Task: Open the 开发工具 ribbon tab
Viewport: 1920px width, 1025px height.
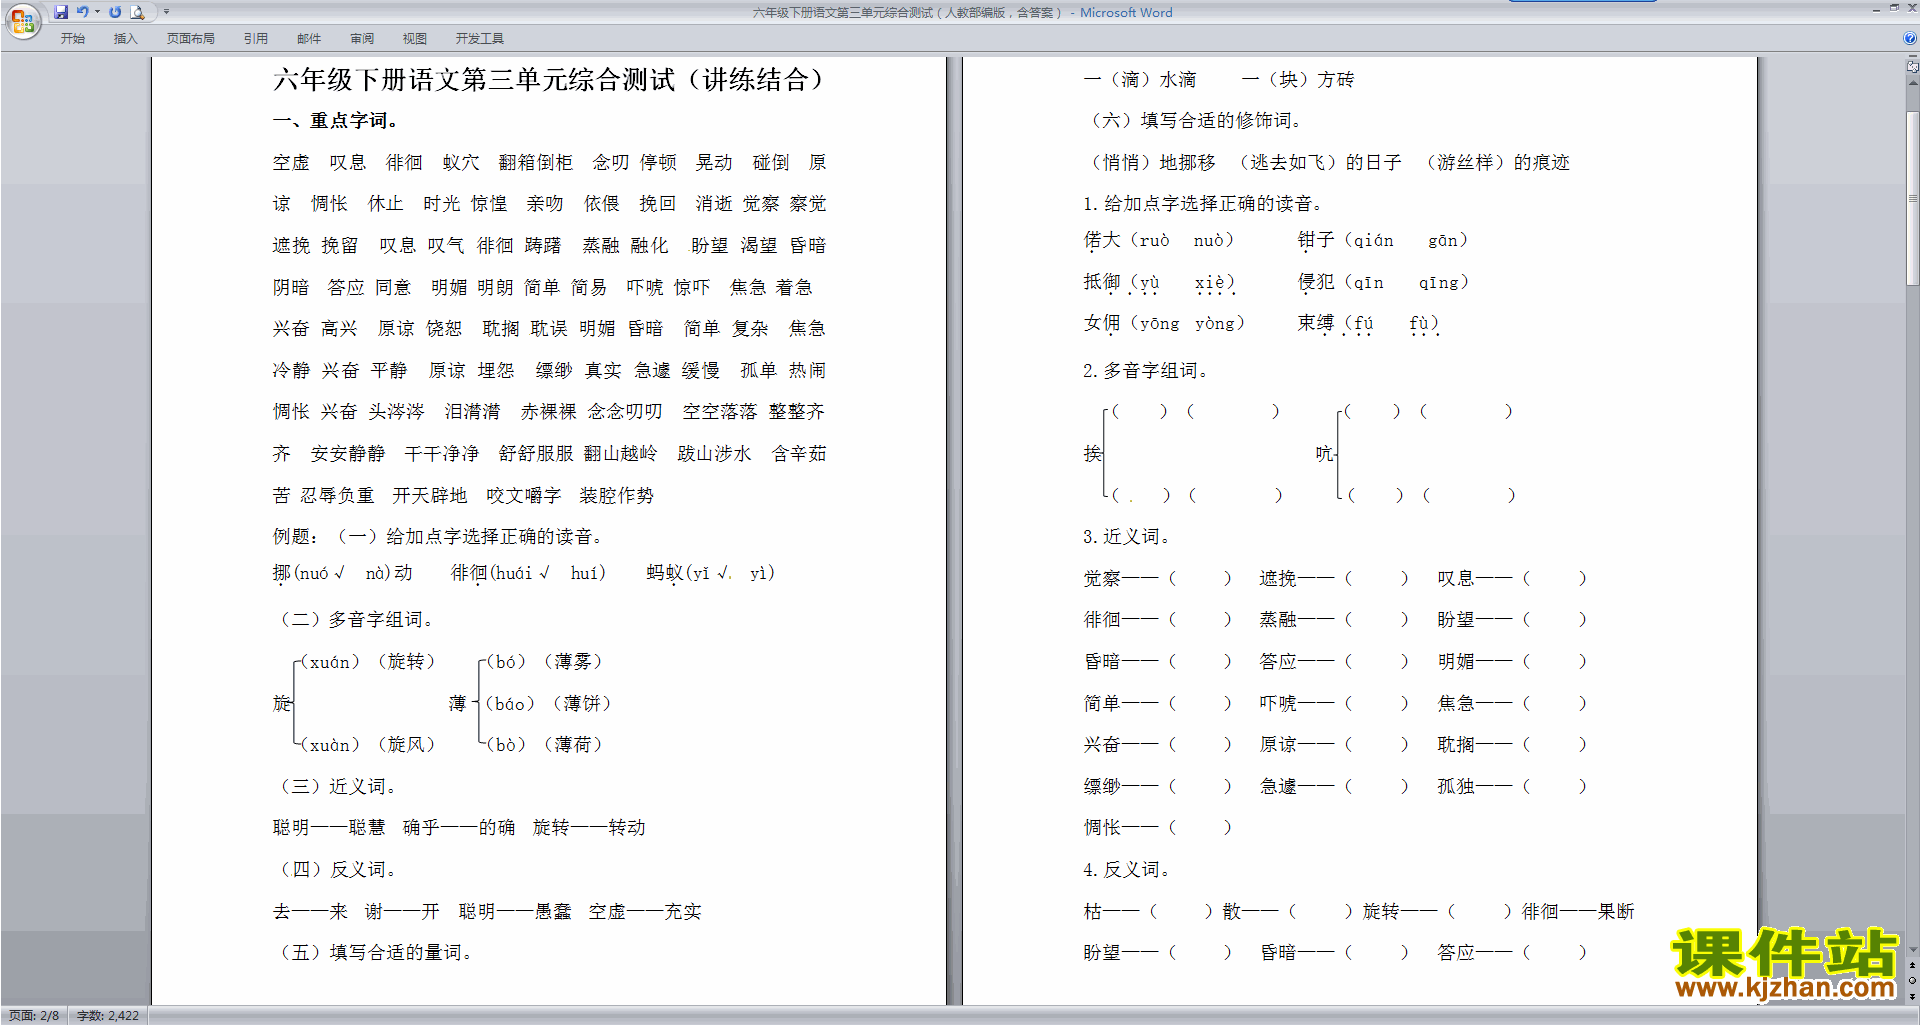Action: point(479,39)
